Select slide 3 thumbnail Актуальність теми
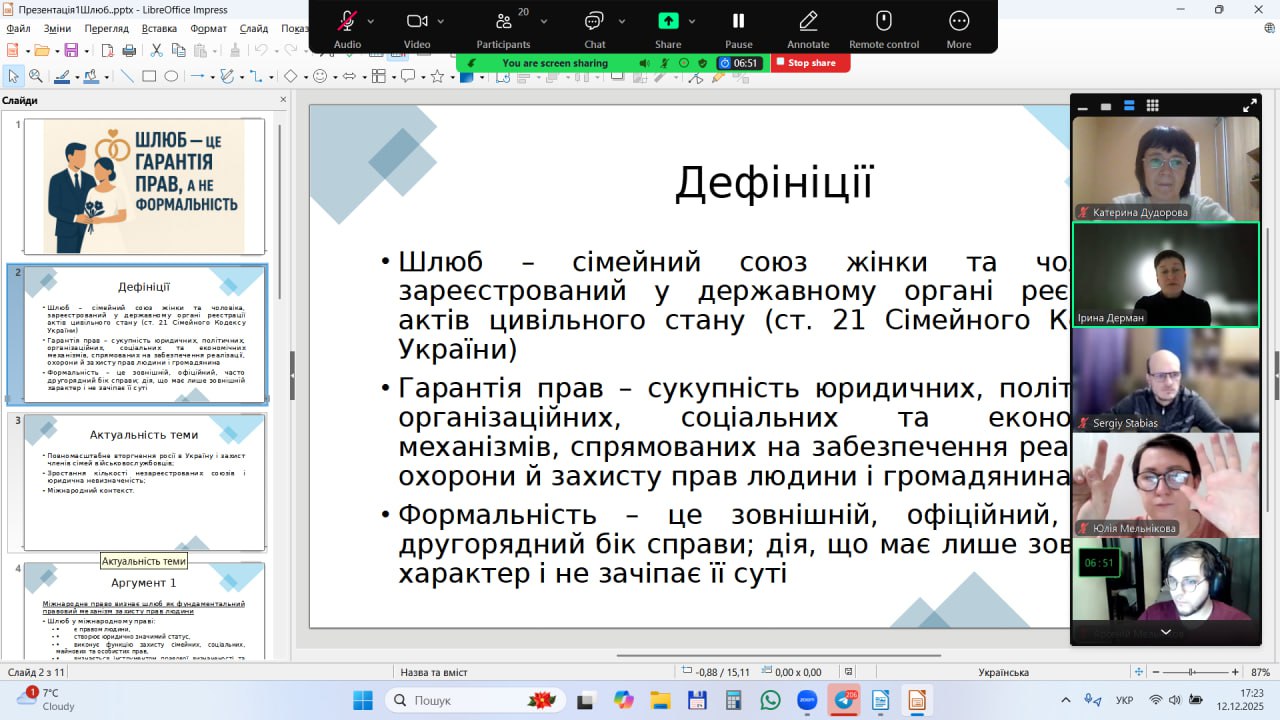1280x720 pixels. [144, 482]
